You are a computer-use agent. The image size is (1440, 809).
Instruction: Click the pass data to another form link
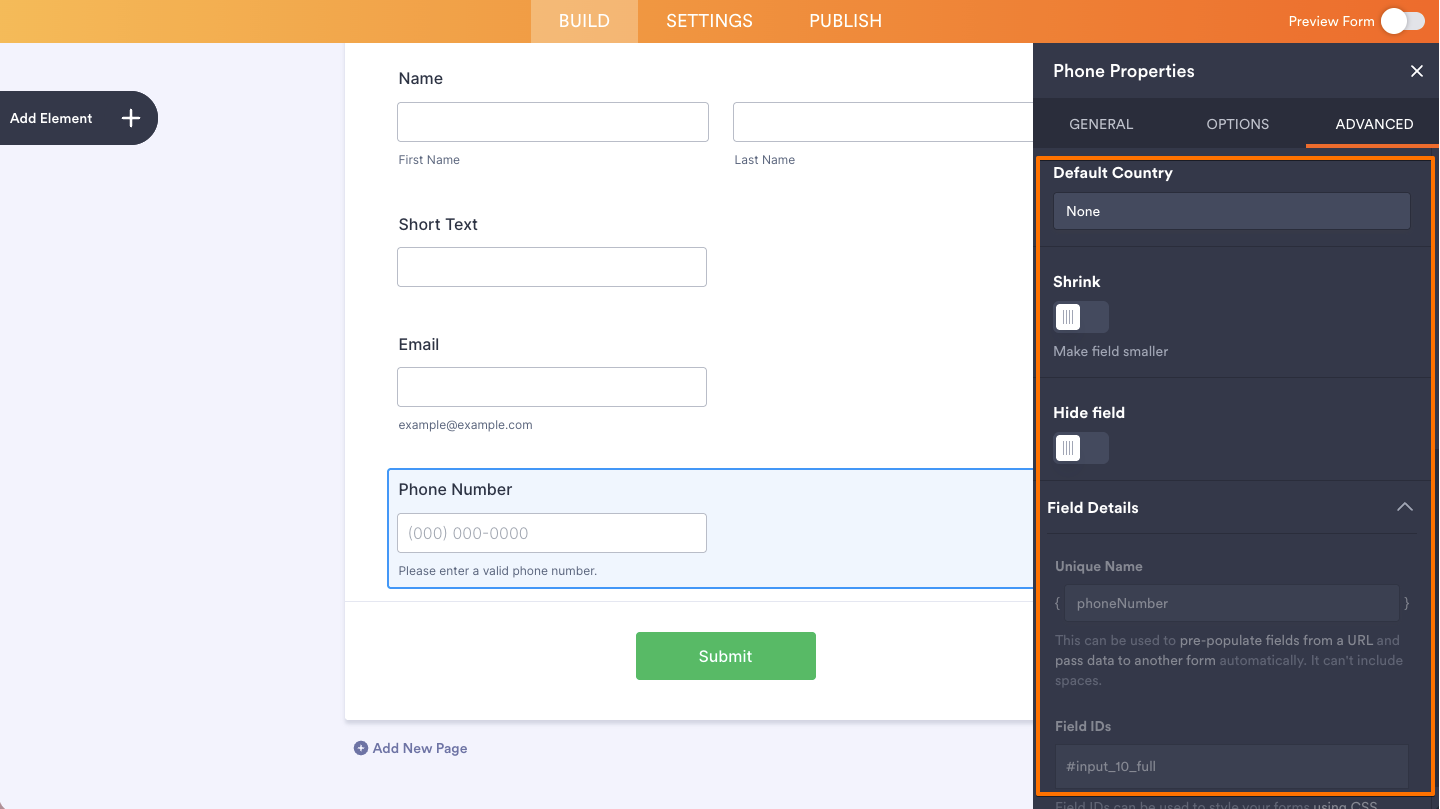point(1135,660)
